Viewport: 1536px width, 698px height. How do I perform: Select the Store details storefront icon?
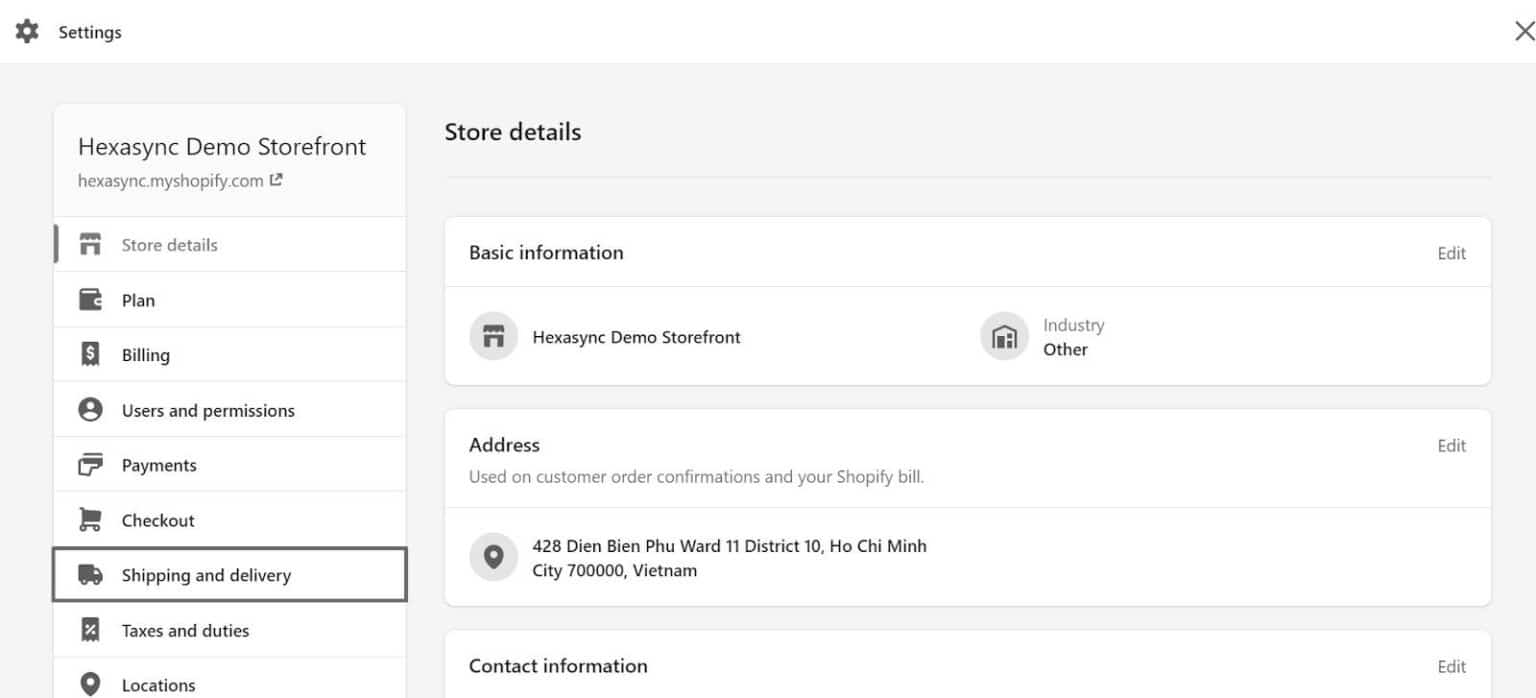[89, 243]
